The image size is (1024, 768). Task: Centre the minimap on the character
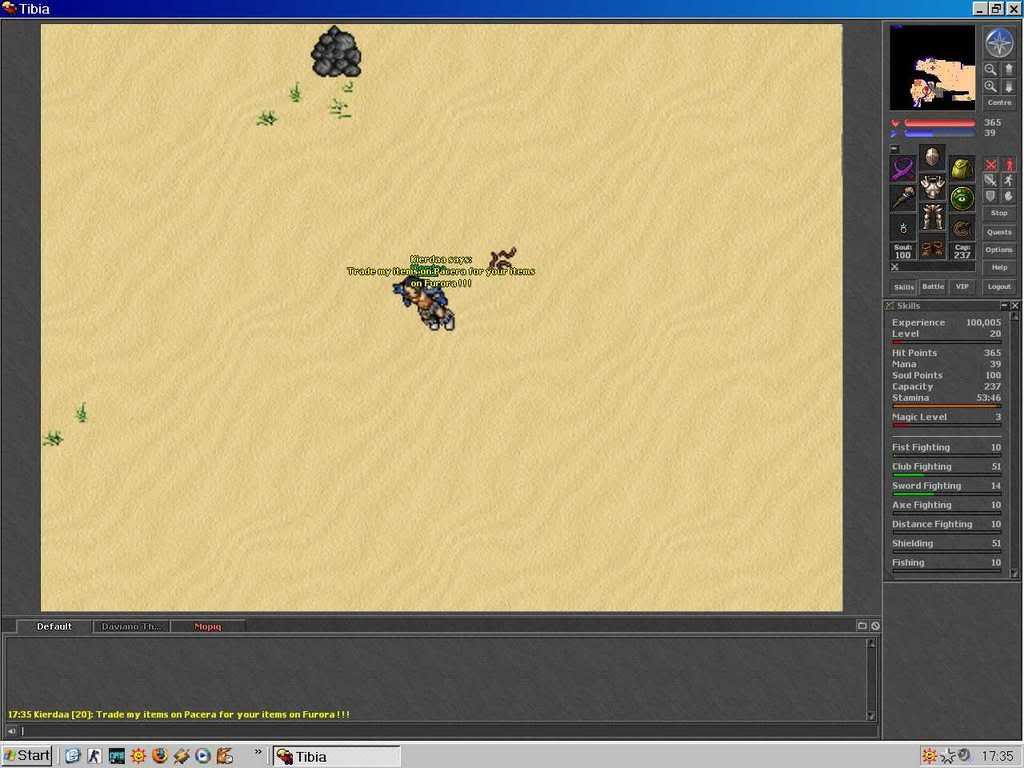[999, 103]
